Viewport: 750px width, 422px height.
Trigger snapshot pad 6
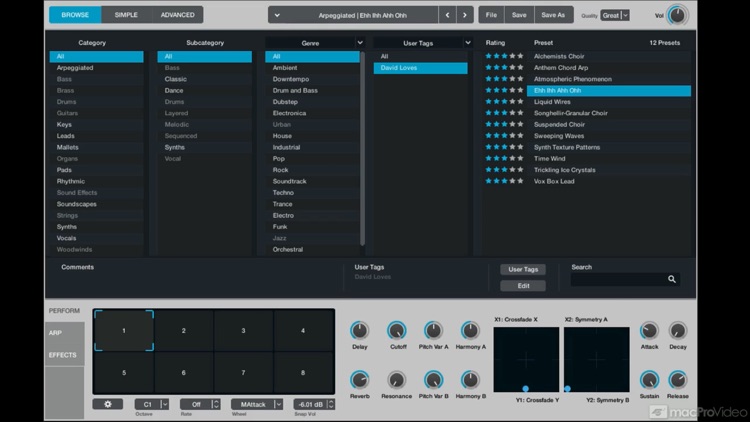184,372
